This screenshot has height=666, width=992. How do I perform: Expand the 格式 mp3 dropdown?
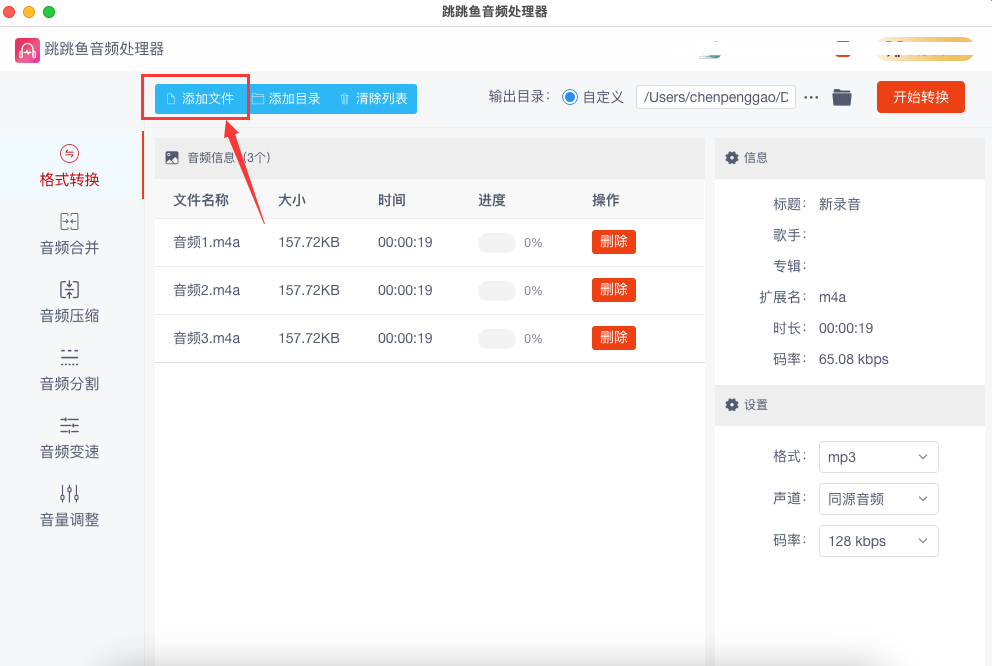(x=878, y=457)
